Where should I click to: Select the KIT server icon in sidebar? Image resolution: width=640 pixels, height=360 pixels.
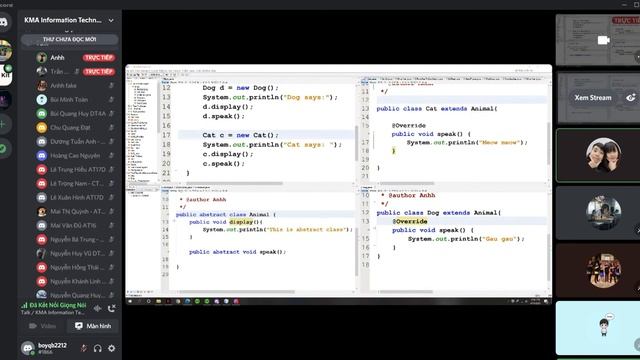(5, 75)
